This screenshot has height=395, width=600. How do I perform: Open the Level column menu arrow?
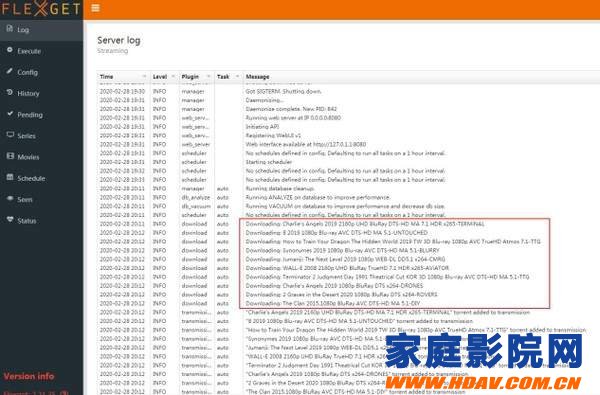click(173, 77)
